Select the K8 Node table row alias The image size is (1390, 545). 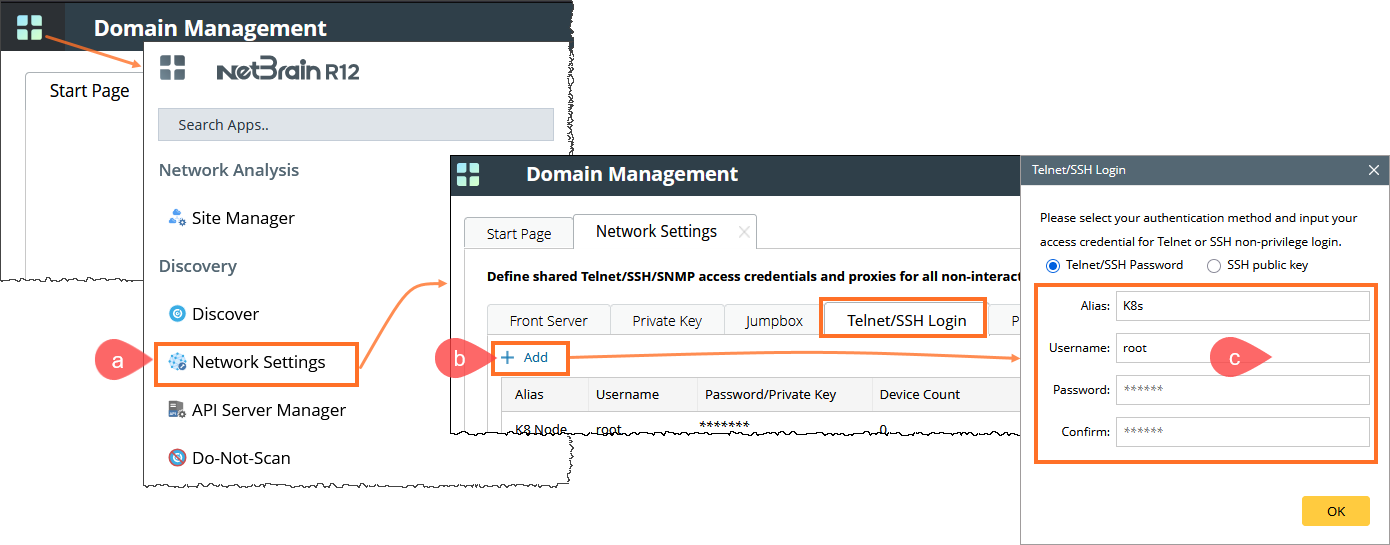541,429
